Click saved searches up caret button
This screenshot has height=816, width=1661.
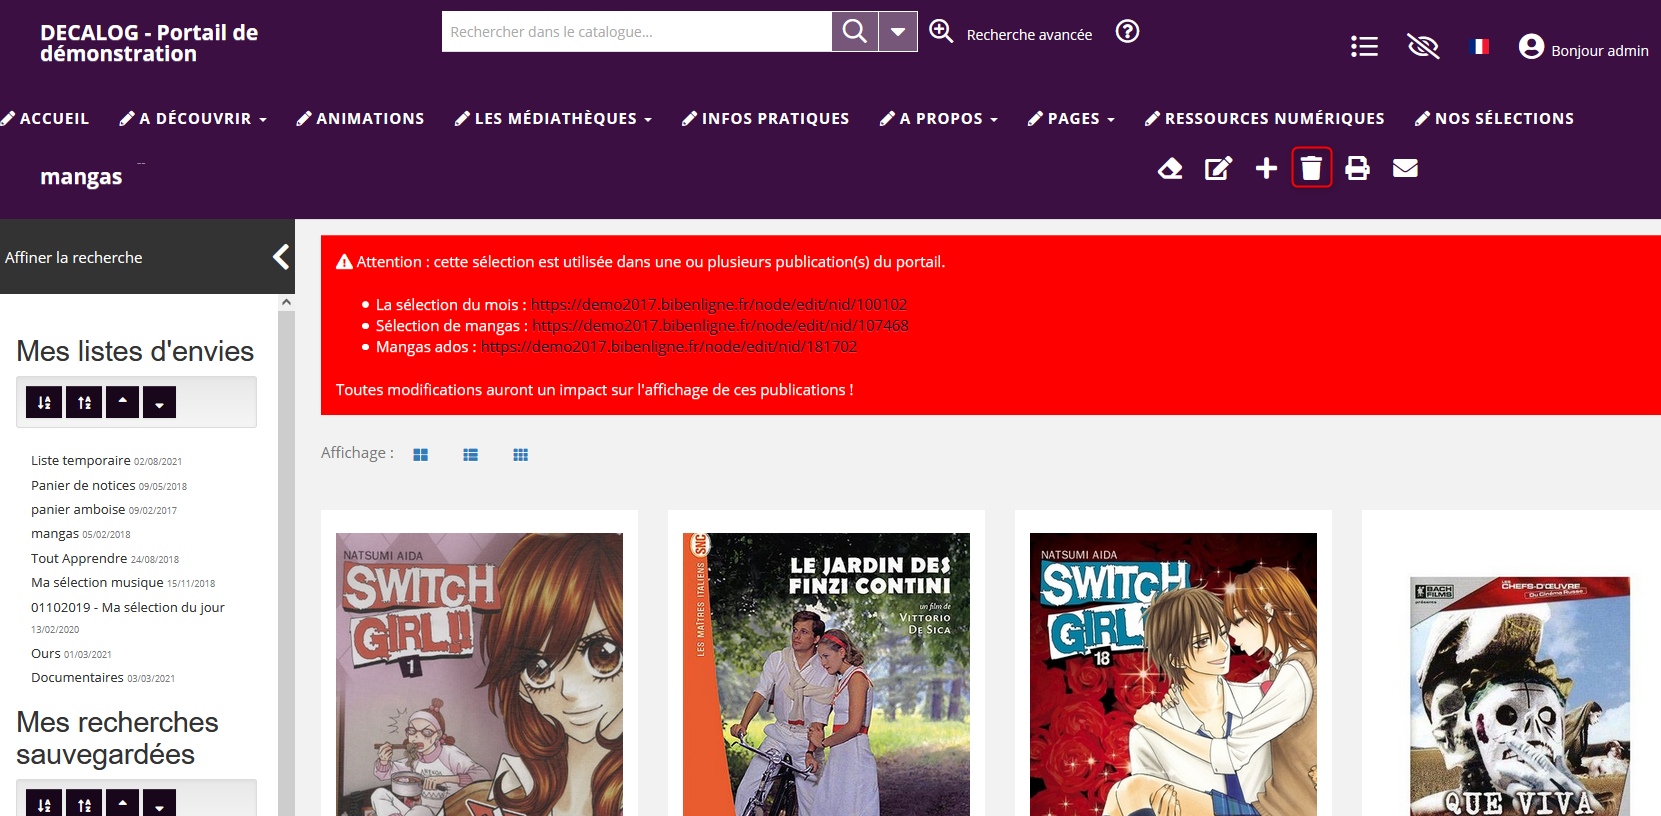tap(122, 803)
